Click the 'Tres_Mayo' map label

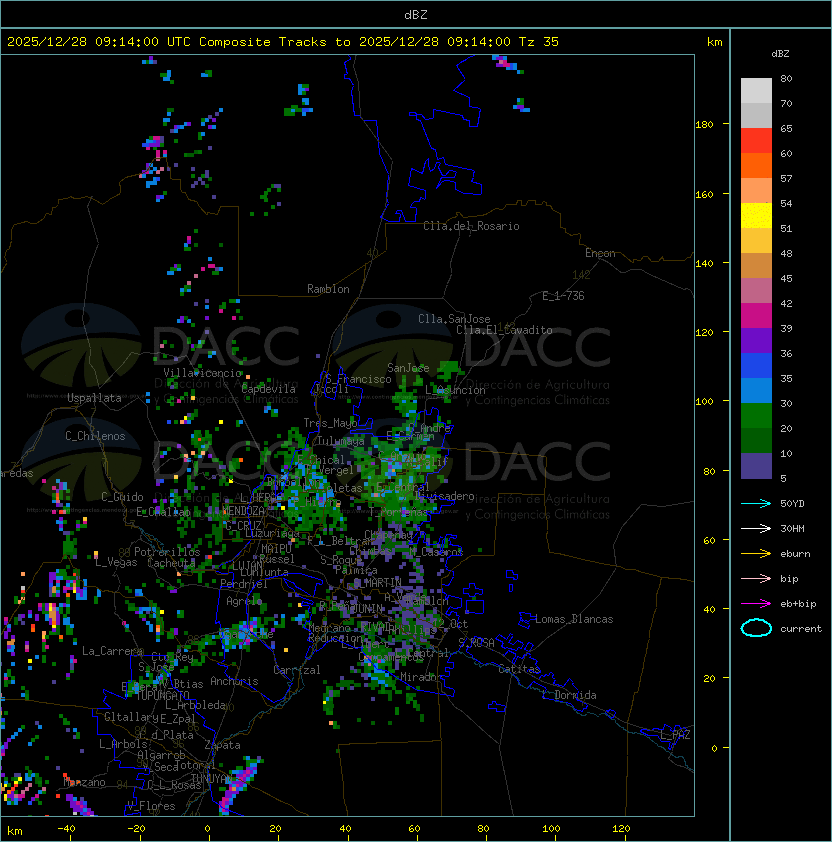(330, 423)
